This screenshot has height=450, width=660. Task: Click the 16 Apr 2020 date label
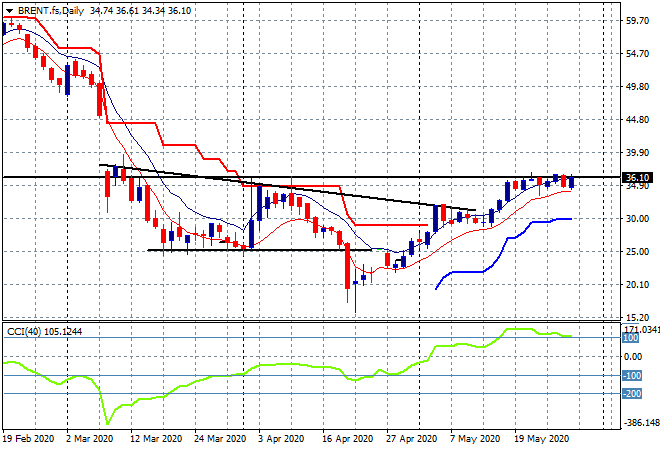pyautogui.click(x=347, y=439)
